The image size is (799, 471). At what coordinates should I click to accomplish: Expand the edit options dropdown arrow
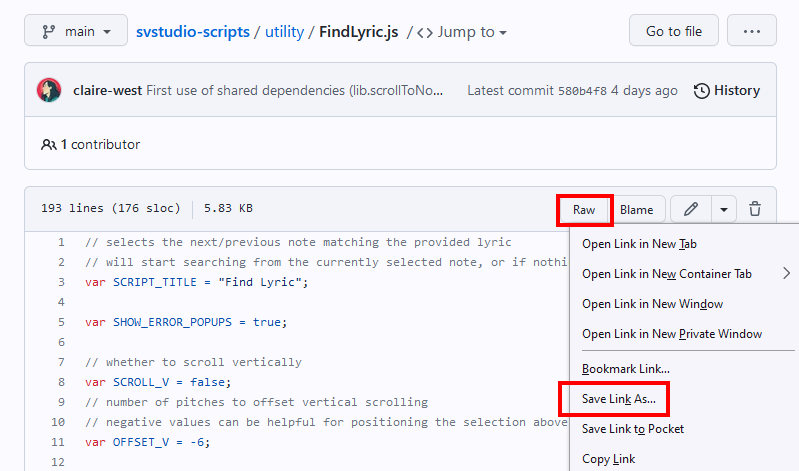click(x=723, y=209)
